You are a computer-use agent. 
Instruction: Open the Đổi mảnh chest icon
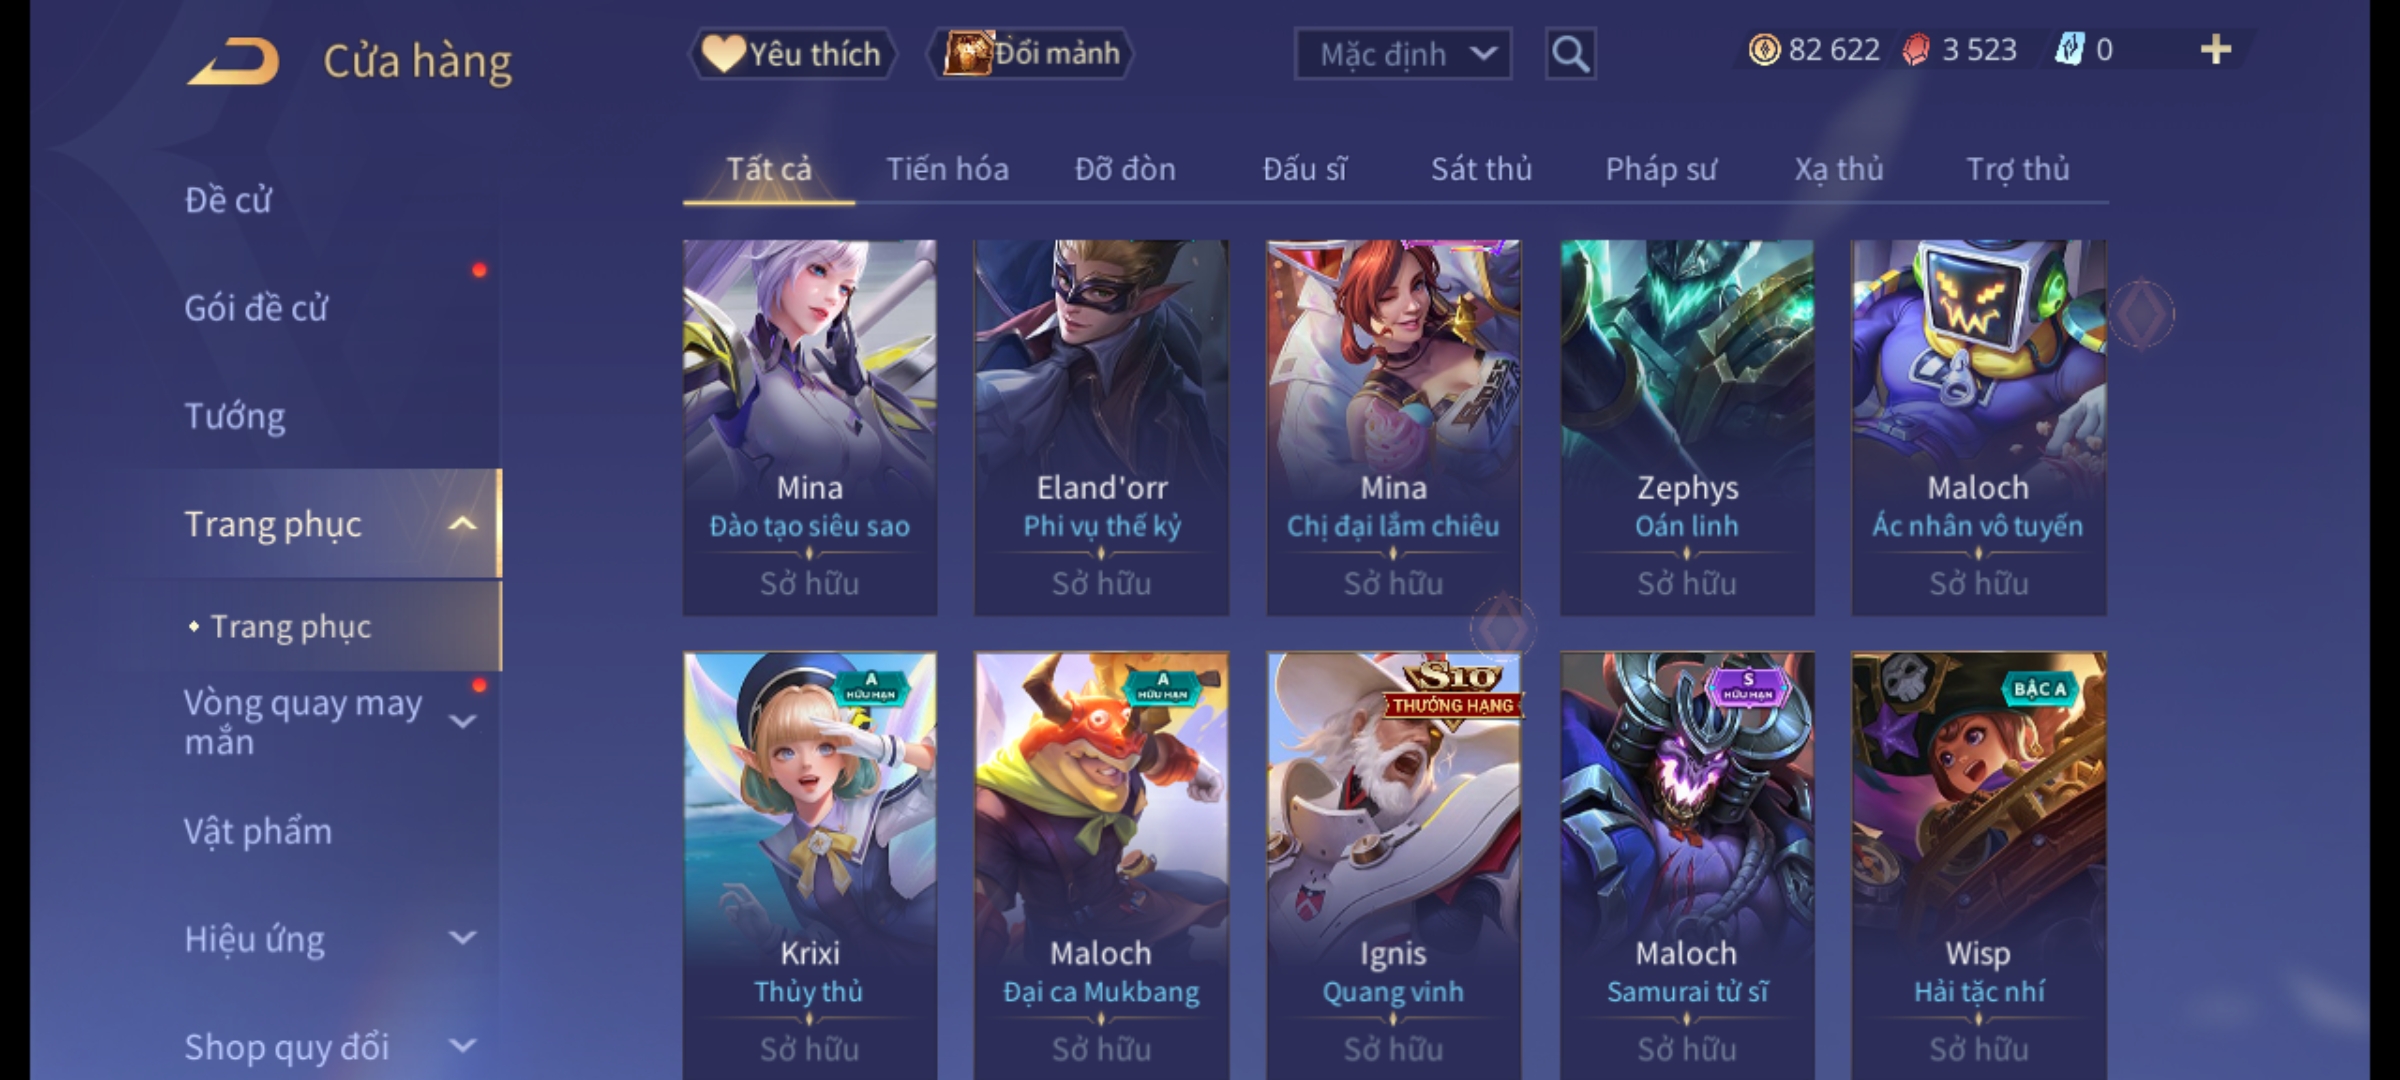967,54
